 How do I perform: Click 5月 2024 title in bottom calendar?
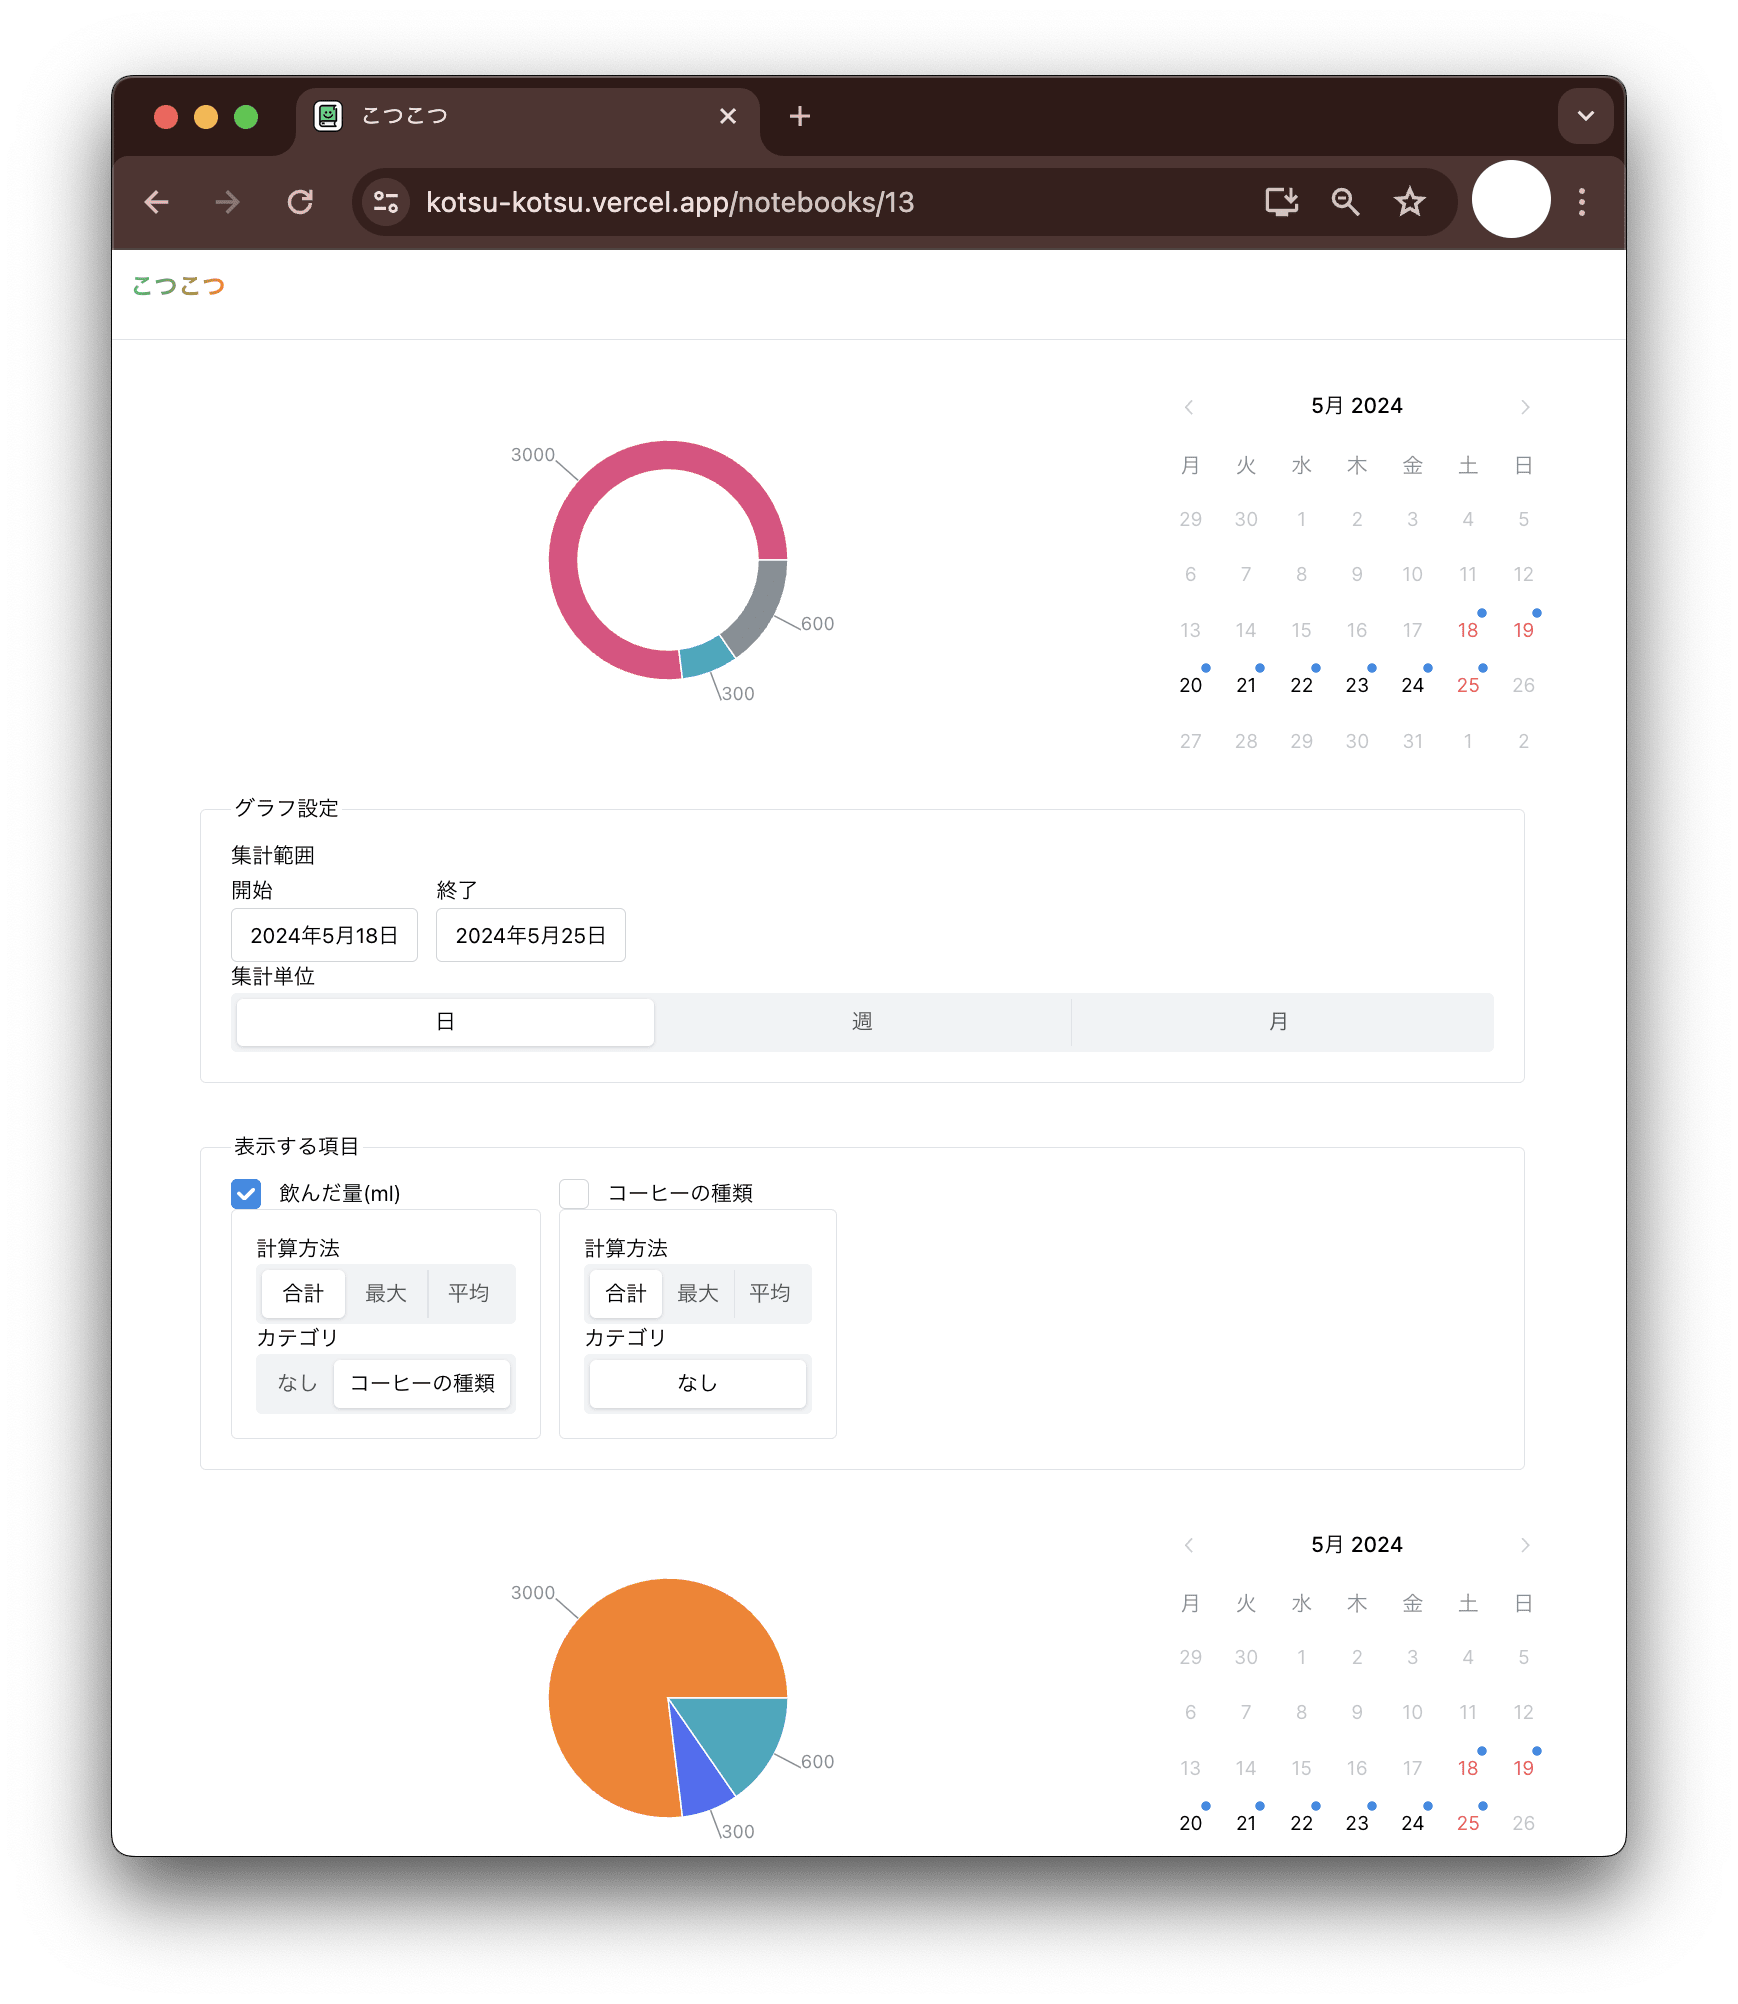tap(1357, 1545)
